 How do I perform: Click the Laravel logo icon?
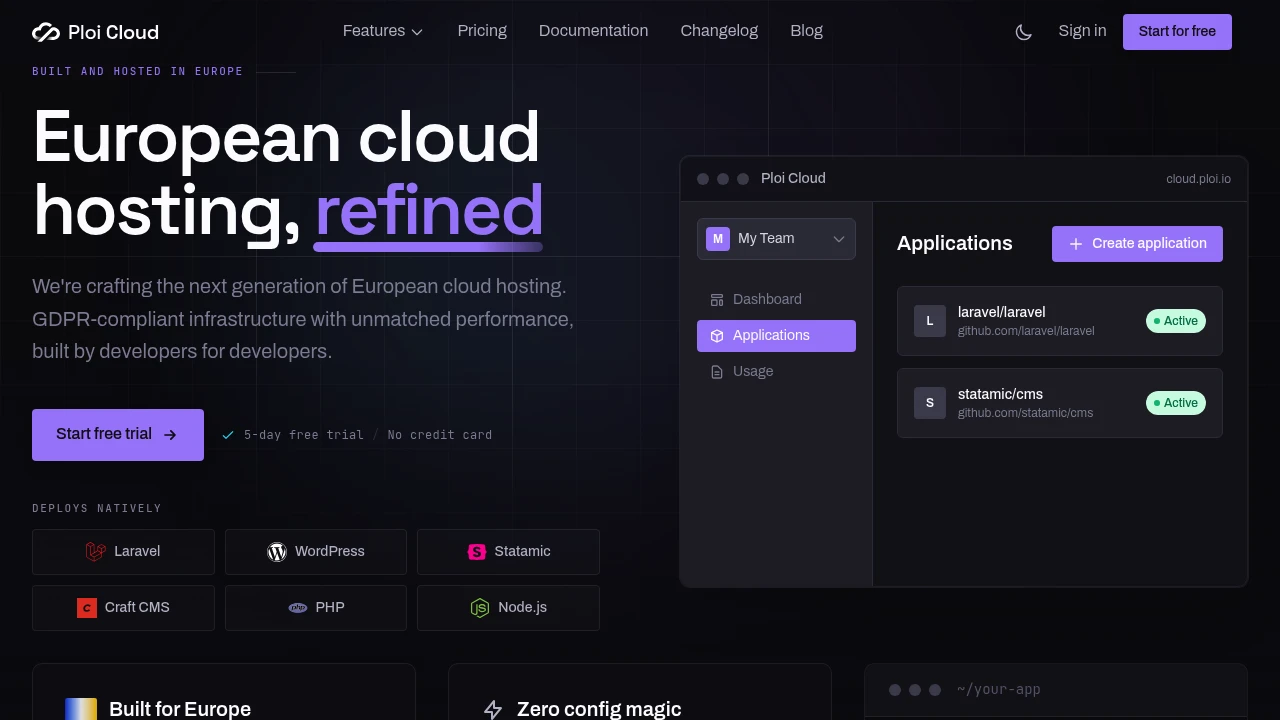coord(96,551)
